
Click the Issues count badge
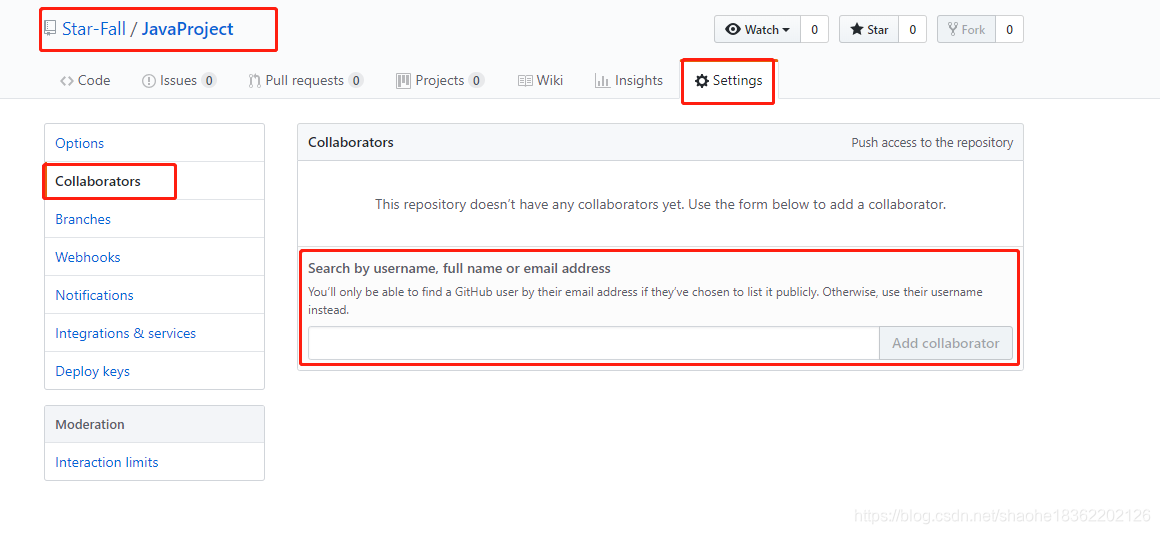tap(209, 81)
